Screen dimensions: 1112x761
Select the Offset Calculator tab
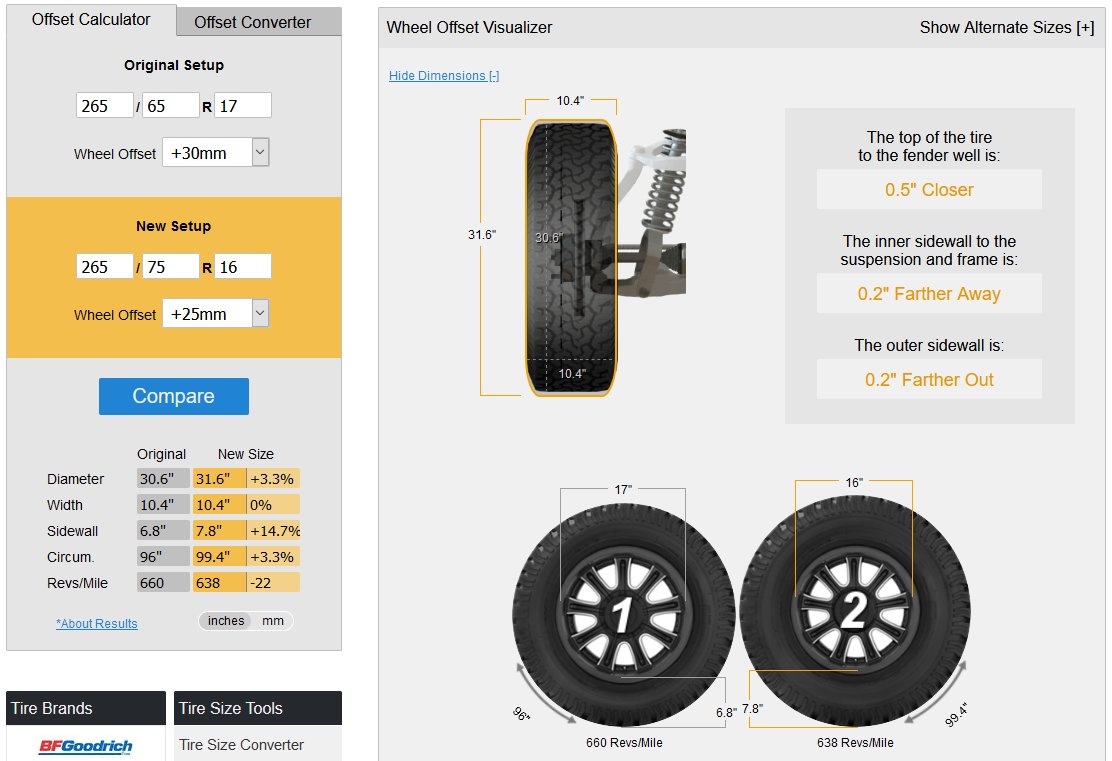tap(91, 20)
